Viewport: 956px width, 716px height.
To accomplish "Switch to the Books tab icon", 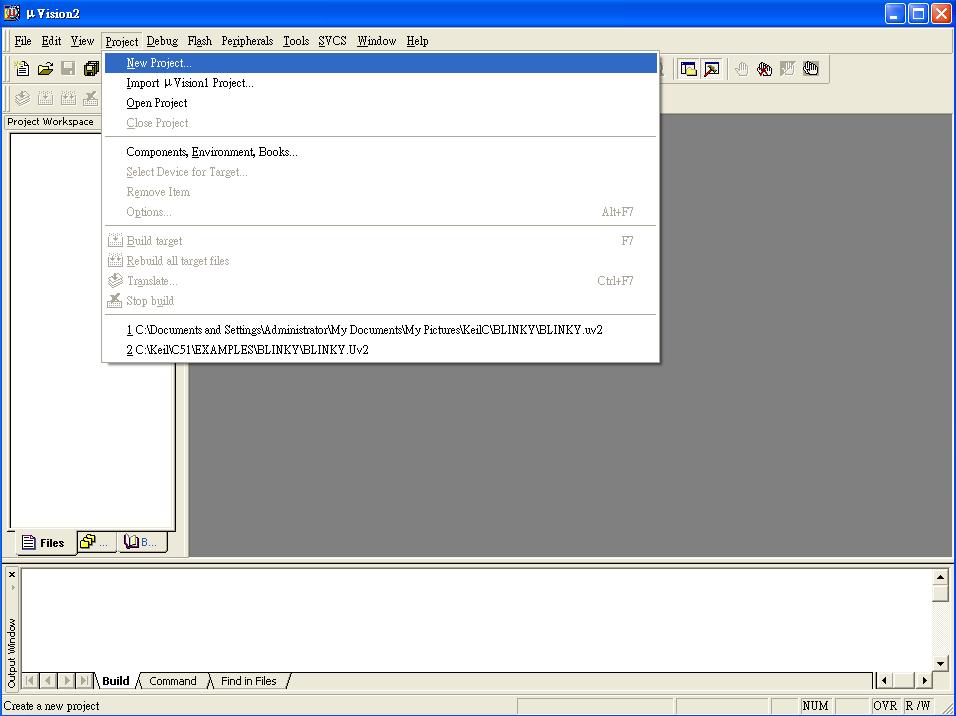I will click(x=140, y=542).
